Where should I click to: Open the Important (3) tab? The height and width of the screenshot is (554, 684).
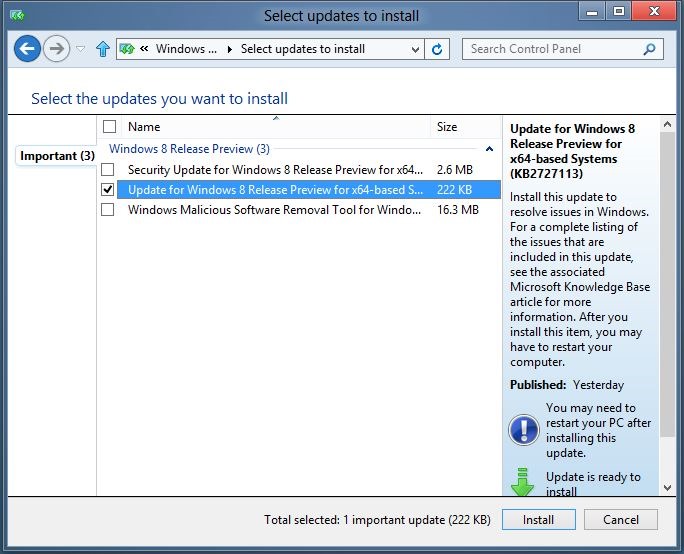coord(57,156)
